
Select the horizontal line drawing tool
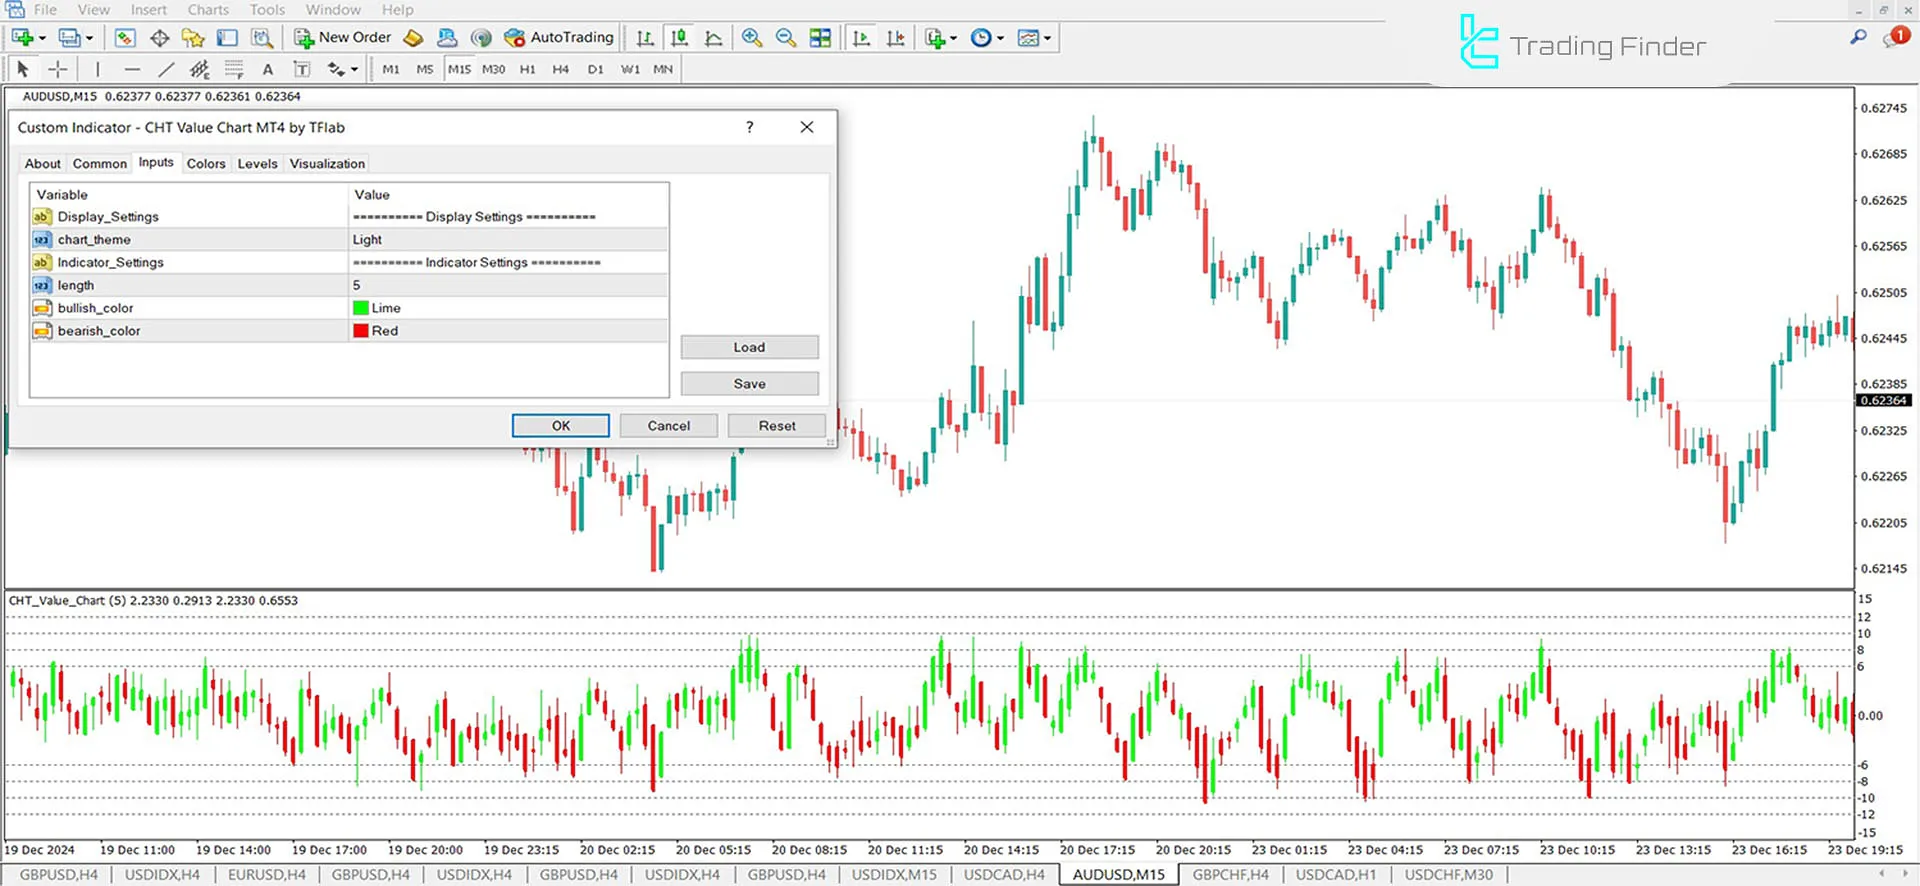click(132, 69)
